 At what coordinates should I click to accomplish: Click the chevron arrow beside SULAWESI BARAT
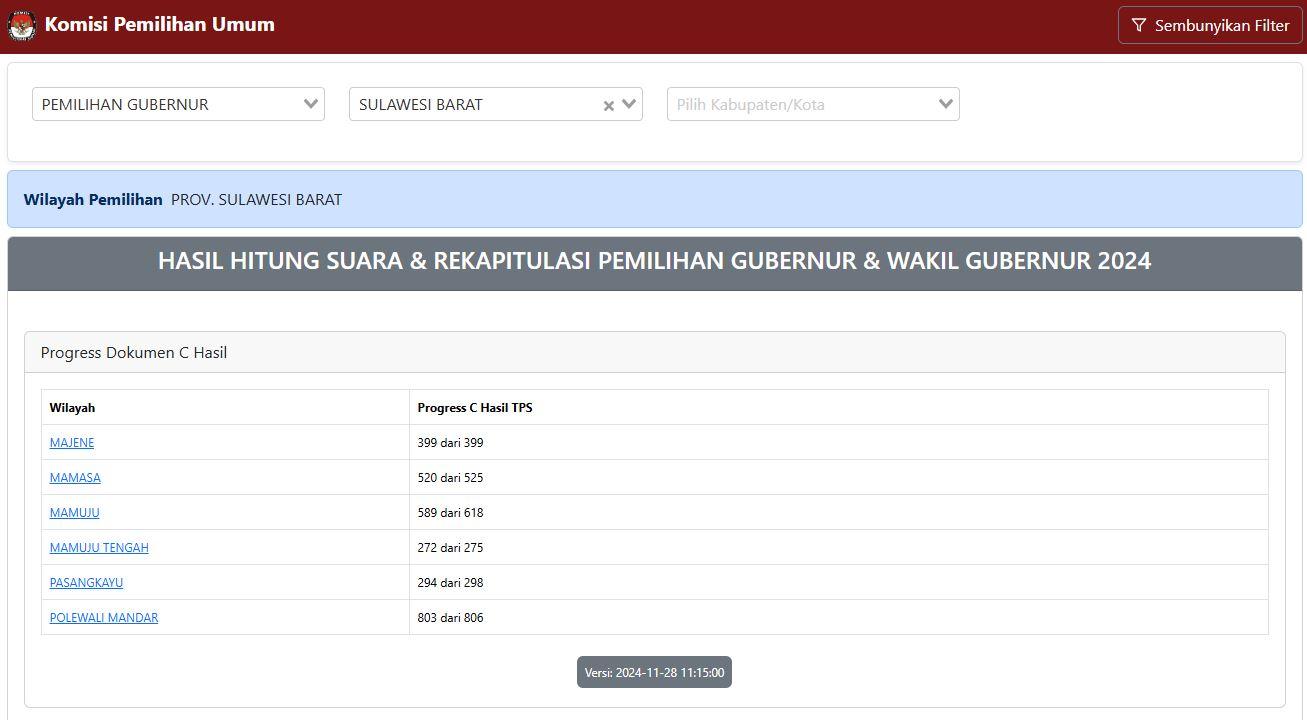coord(629,104)
